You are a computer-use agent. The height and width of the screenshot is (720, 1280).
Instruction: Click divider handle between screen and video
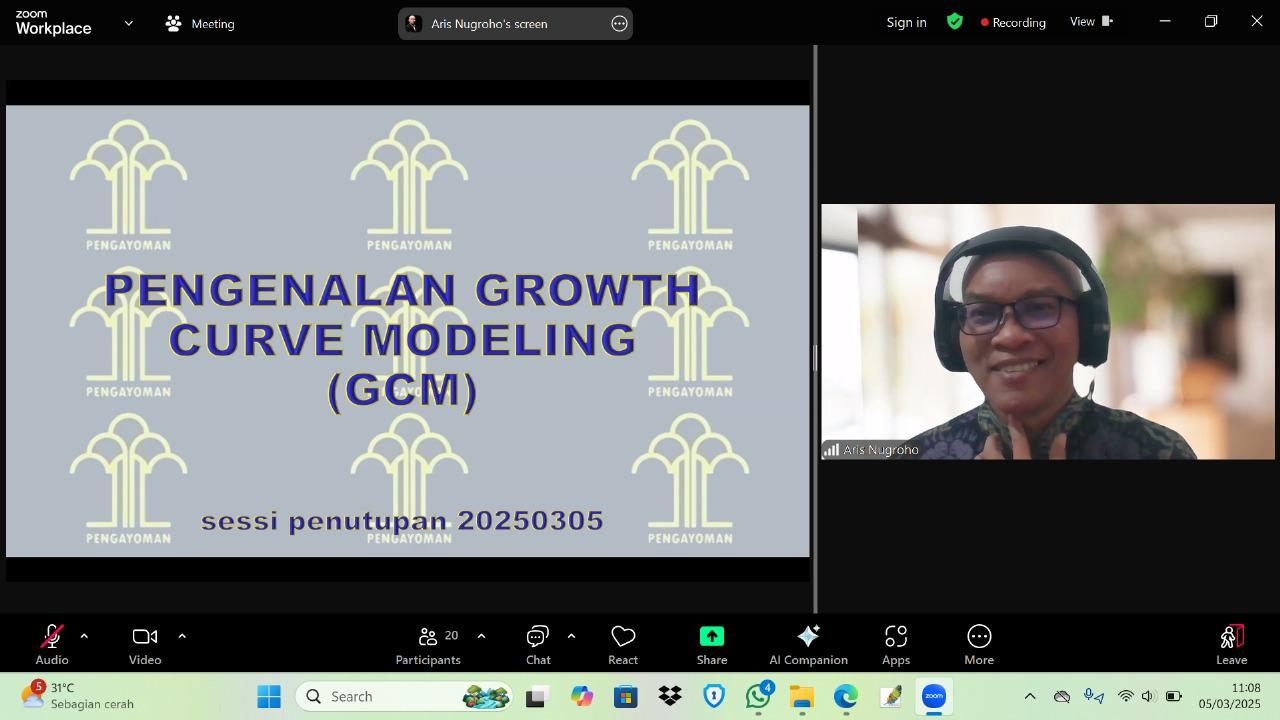(x=815, y=357)
